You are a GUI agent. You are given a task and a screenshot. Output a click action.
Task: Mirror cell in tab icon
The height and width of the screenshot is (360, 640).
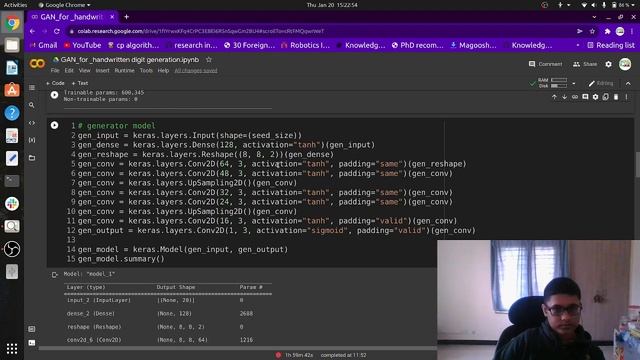tap(606, 97)
